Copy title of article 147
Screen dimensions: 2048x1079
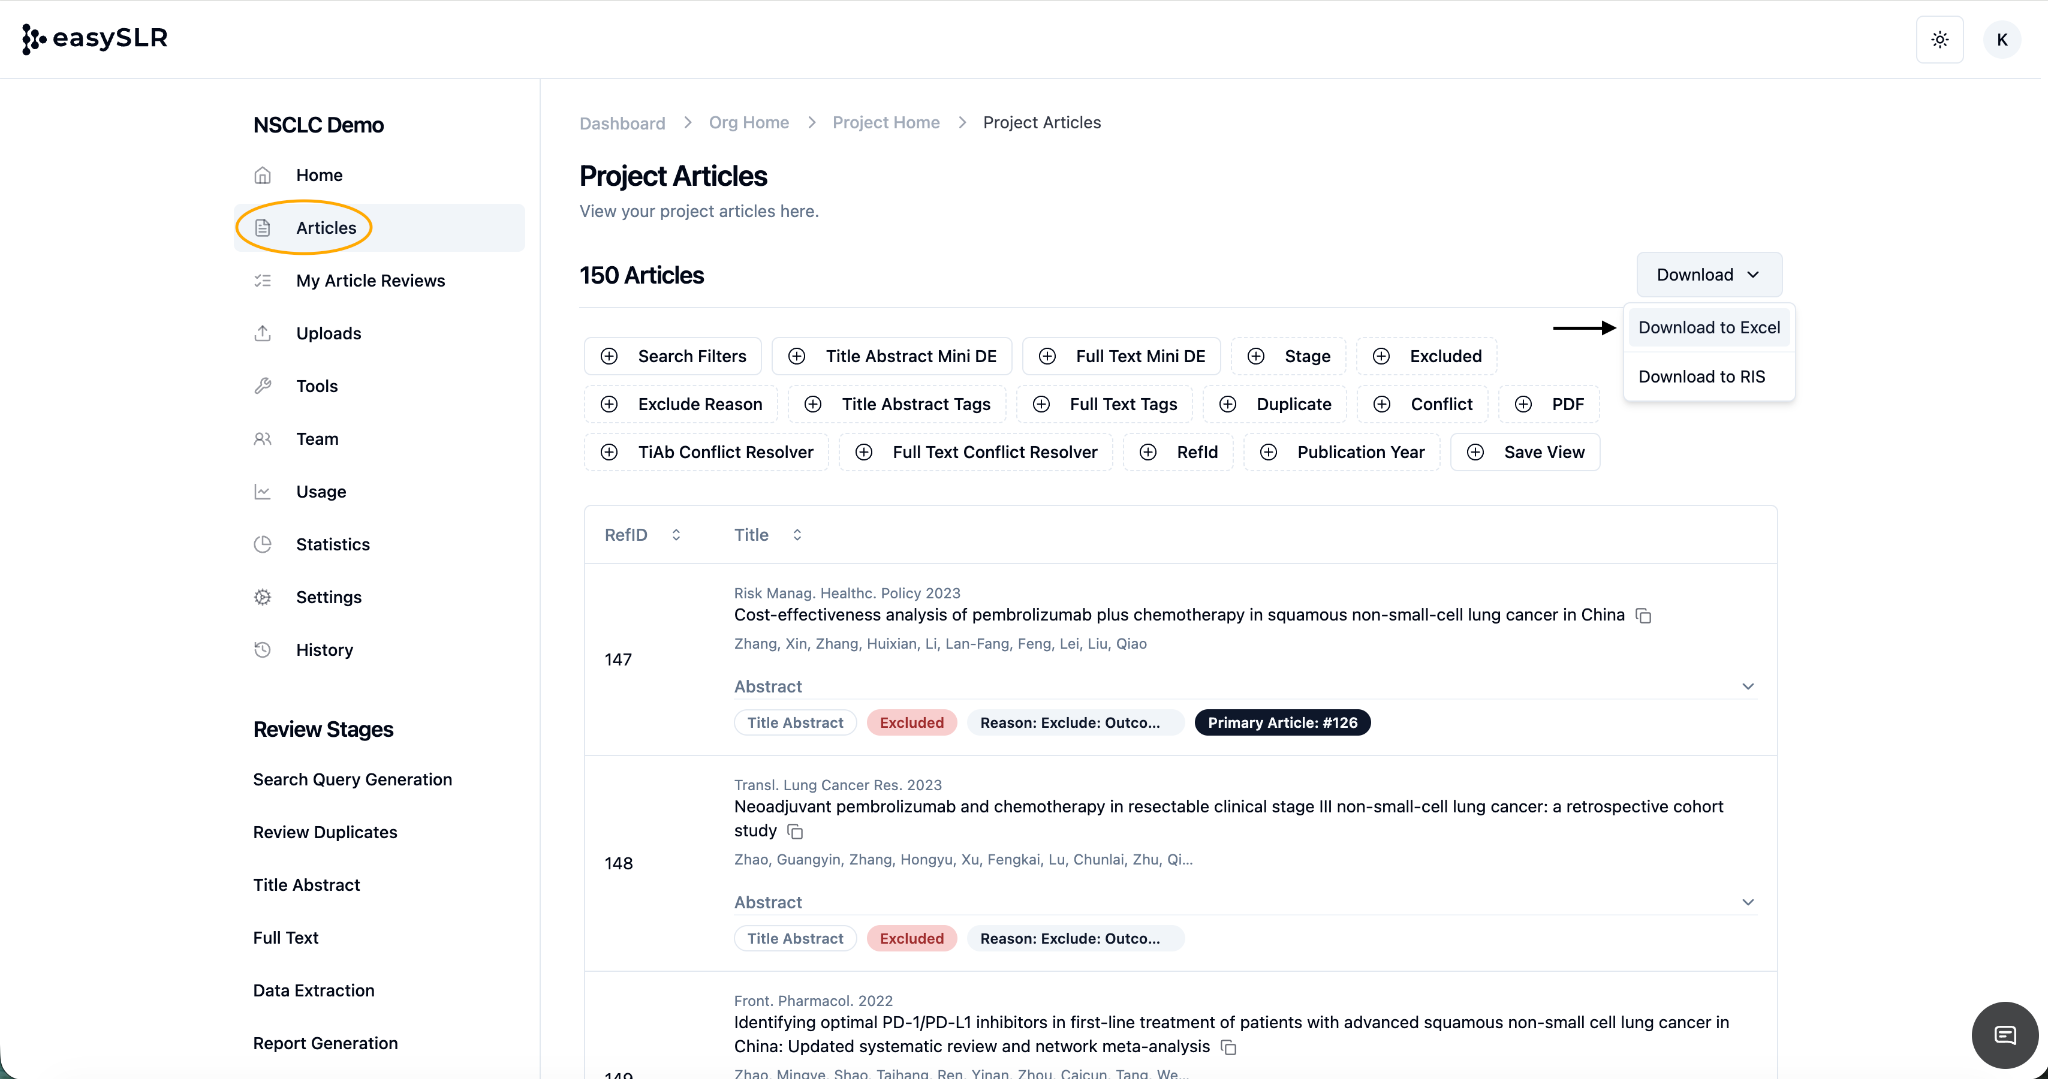tap(1643, 616)
